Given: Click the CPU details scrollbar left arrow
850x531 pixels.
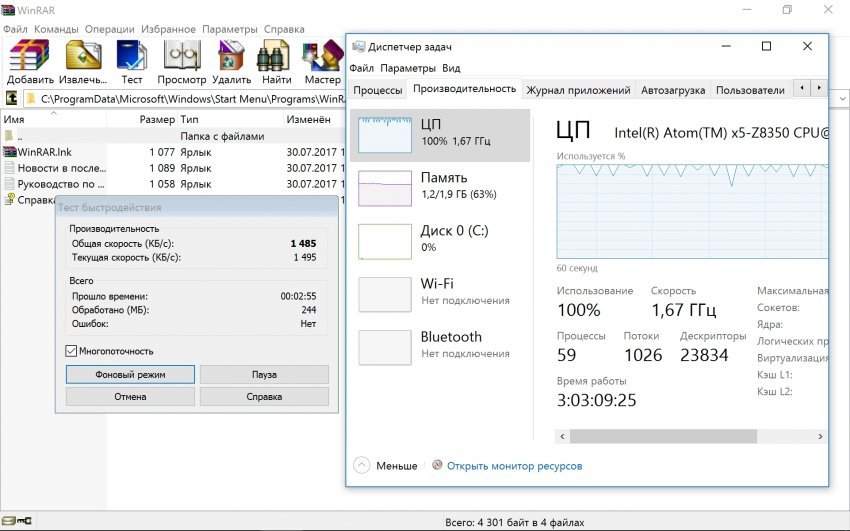Looking at the screenshot, I should pyautogui.click(x=562, y=436).
